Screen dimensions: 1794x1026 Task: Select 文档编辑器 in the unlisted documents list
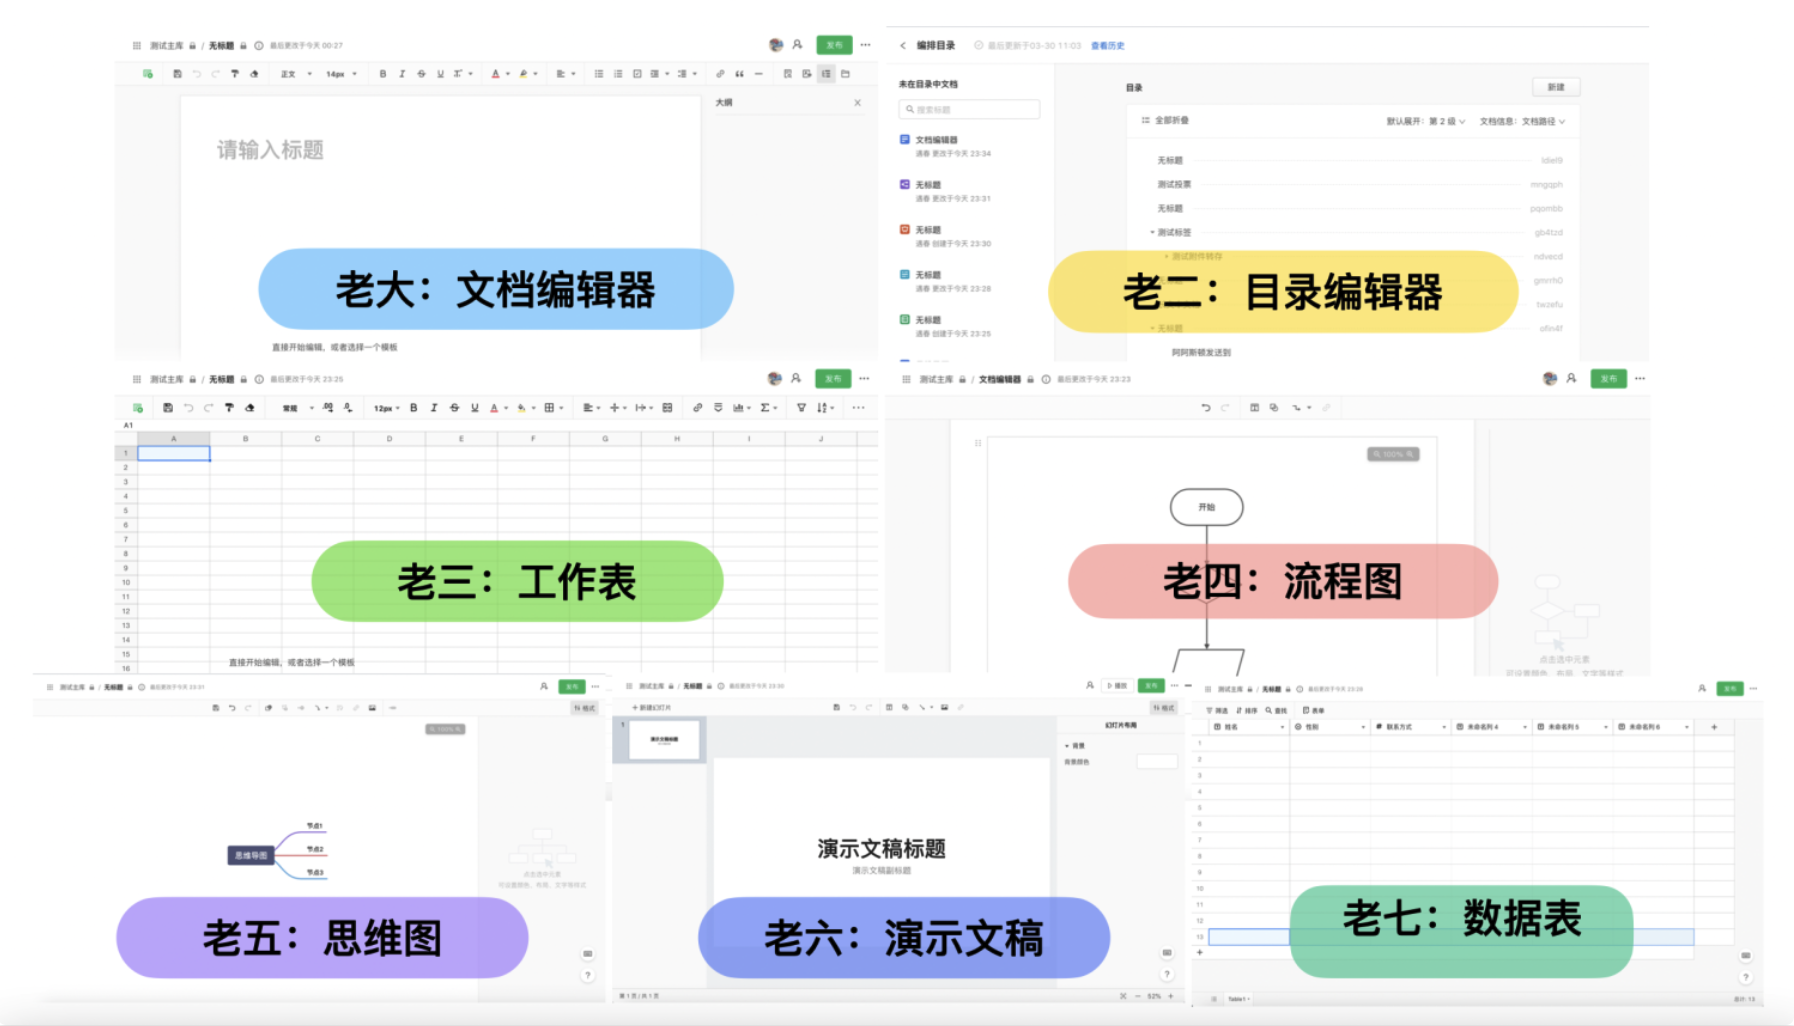click(936, 140)
